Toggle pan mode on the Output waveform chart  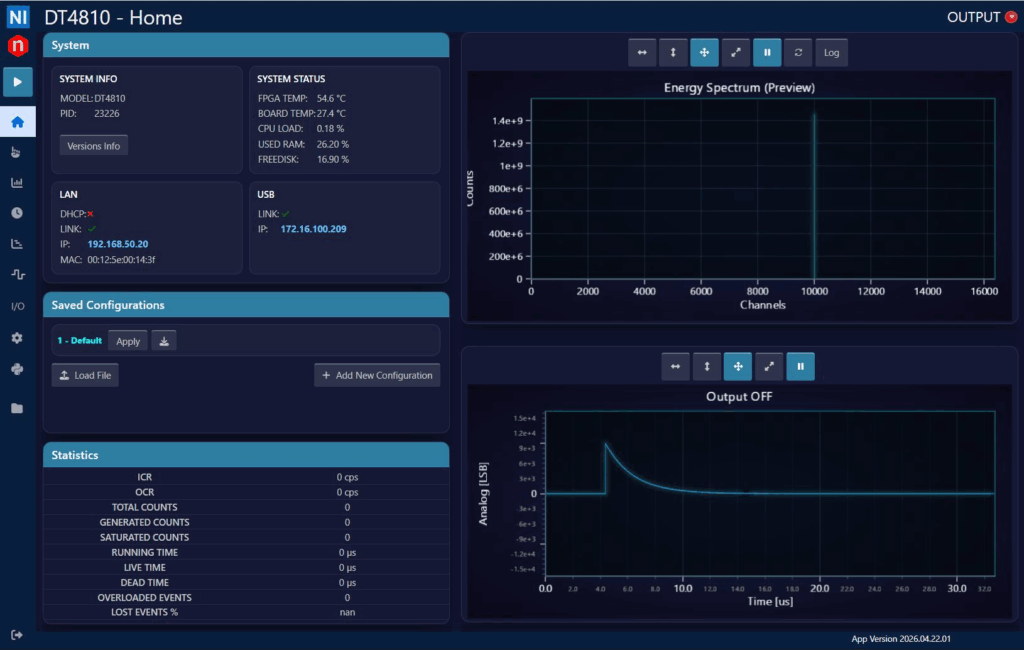738,366
